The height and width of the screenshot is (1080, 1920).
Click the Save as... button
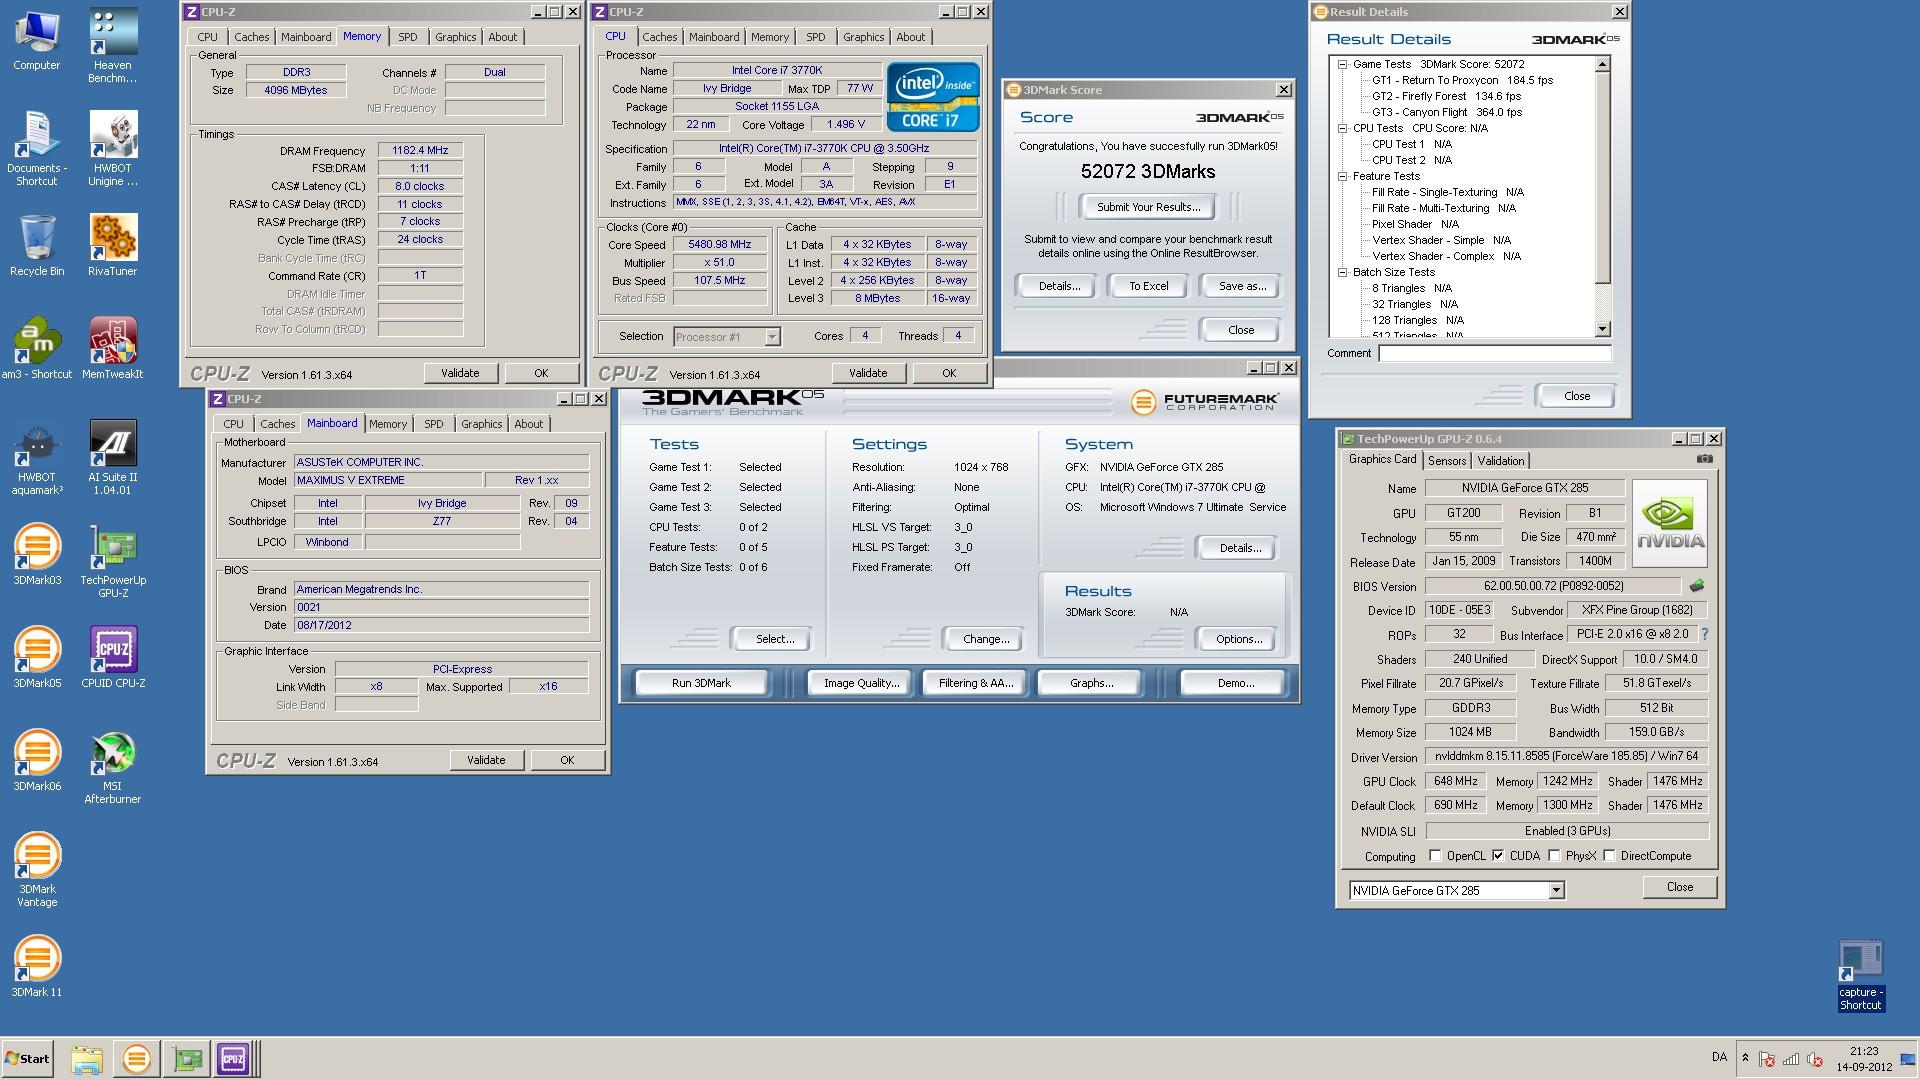1242,286
